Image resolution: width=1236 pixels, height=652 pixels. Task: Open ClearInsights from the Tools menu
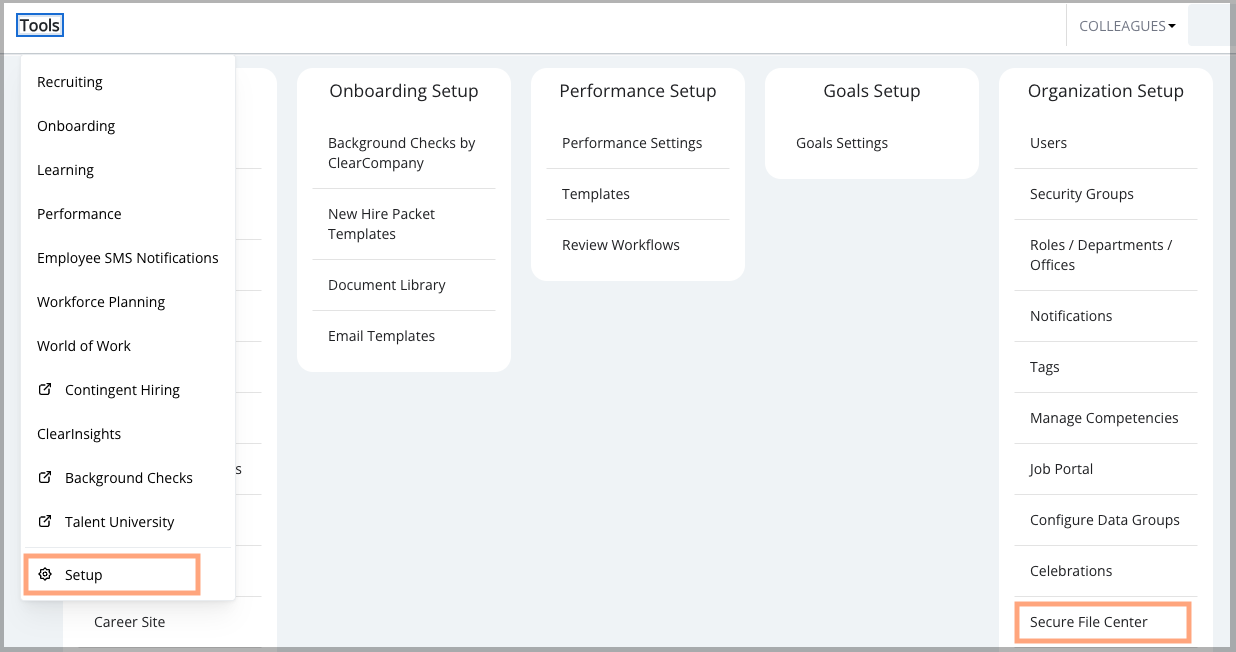coord(79,434)
